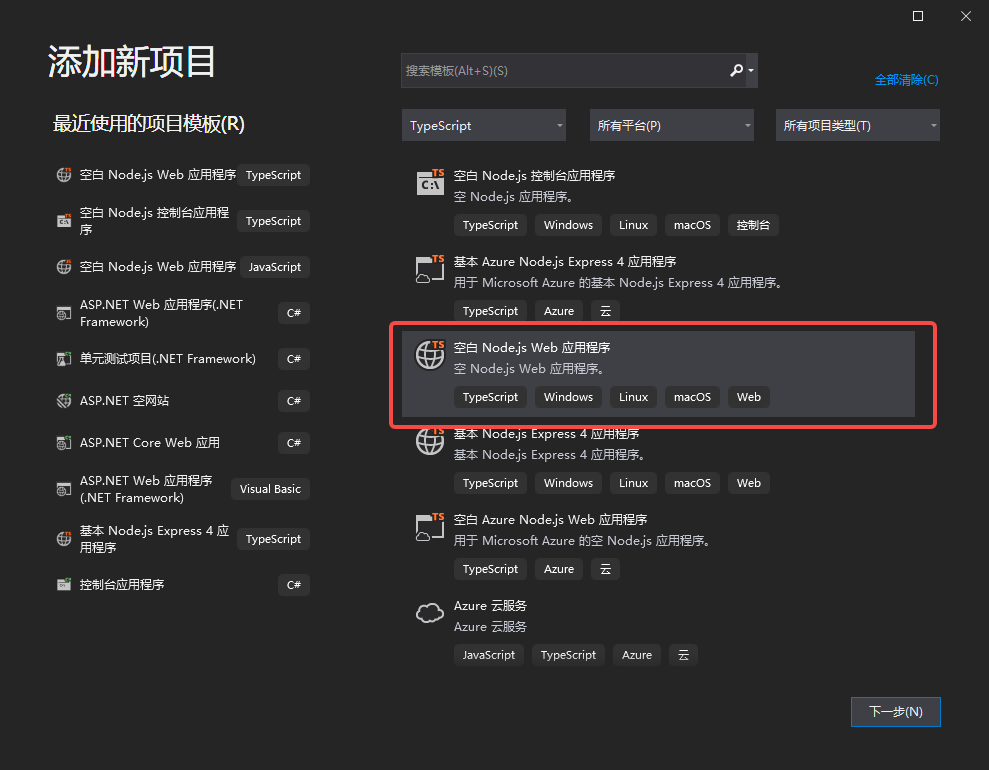This screenshot has width=989, height=770.
Task: Maximize the 添加新项目 dialog window
Action: pyautogui.click(x=918, y=16)
